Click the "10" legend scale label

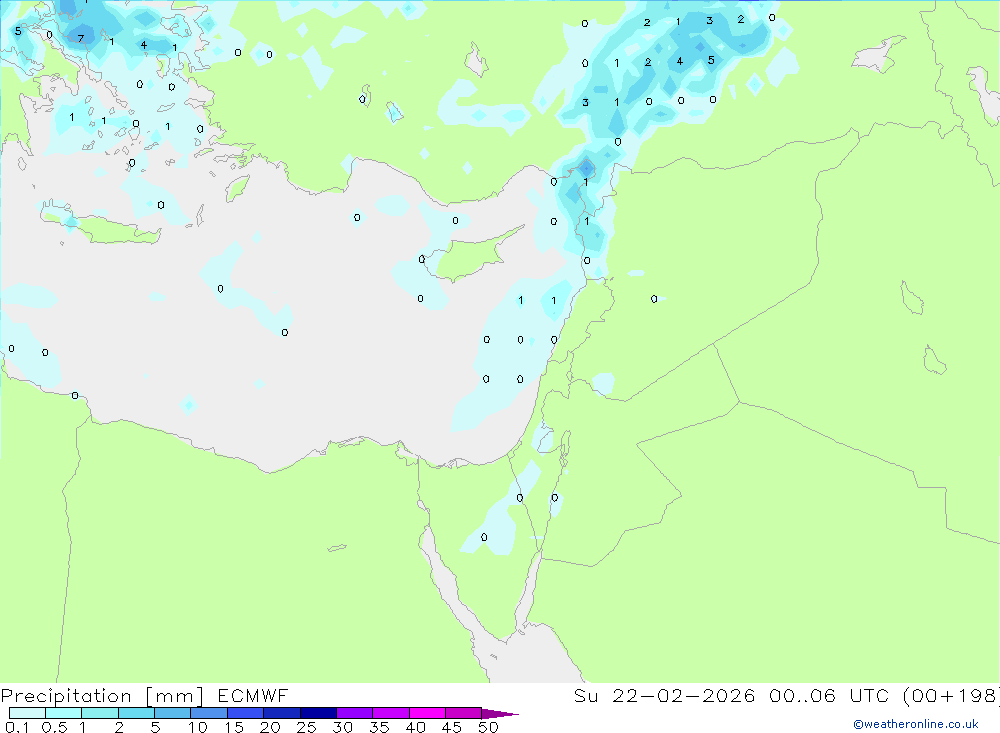(198, 727)
